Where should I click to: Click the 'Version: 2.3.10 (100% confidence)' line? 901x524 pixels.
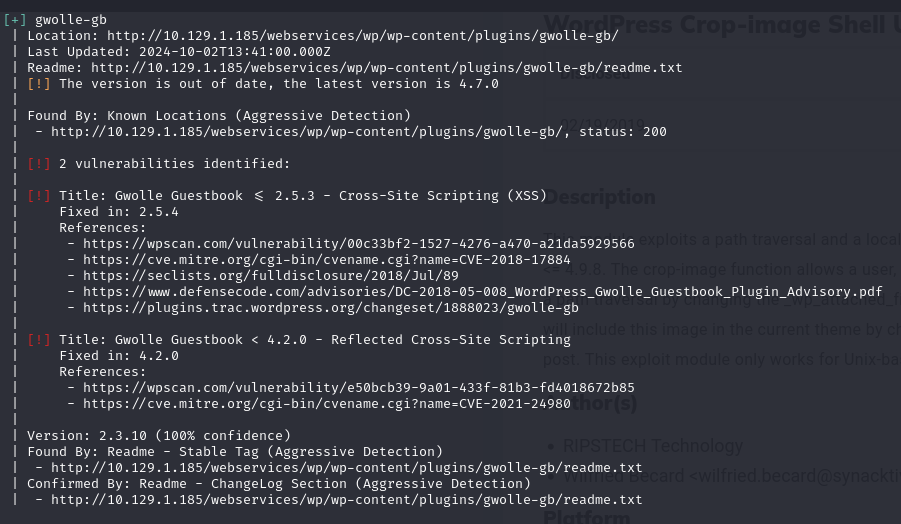point(159,436)
